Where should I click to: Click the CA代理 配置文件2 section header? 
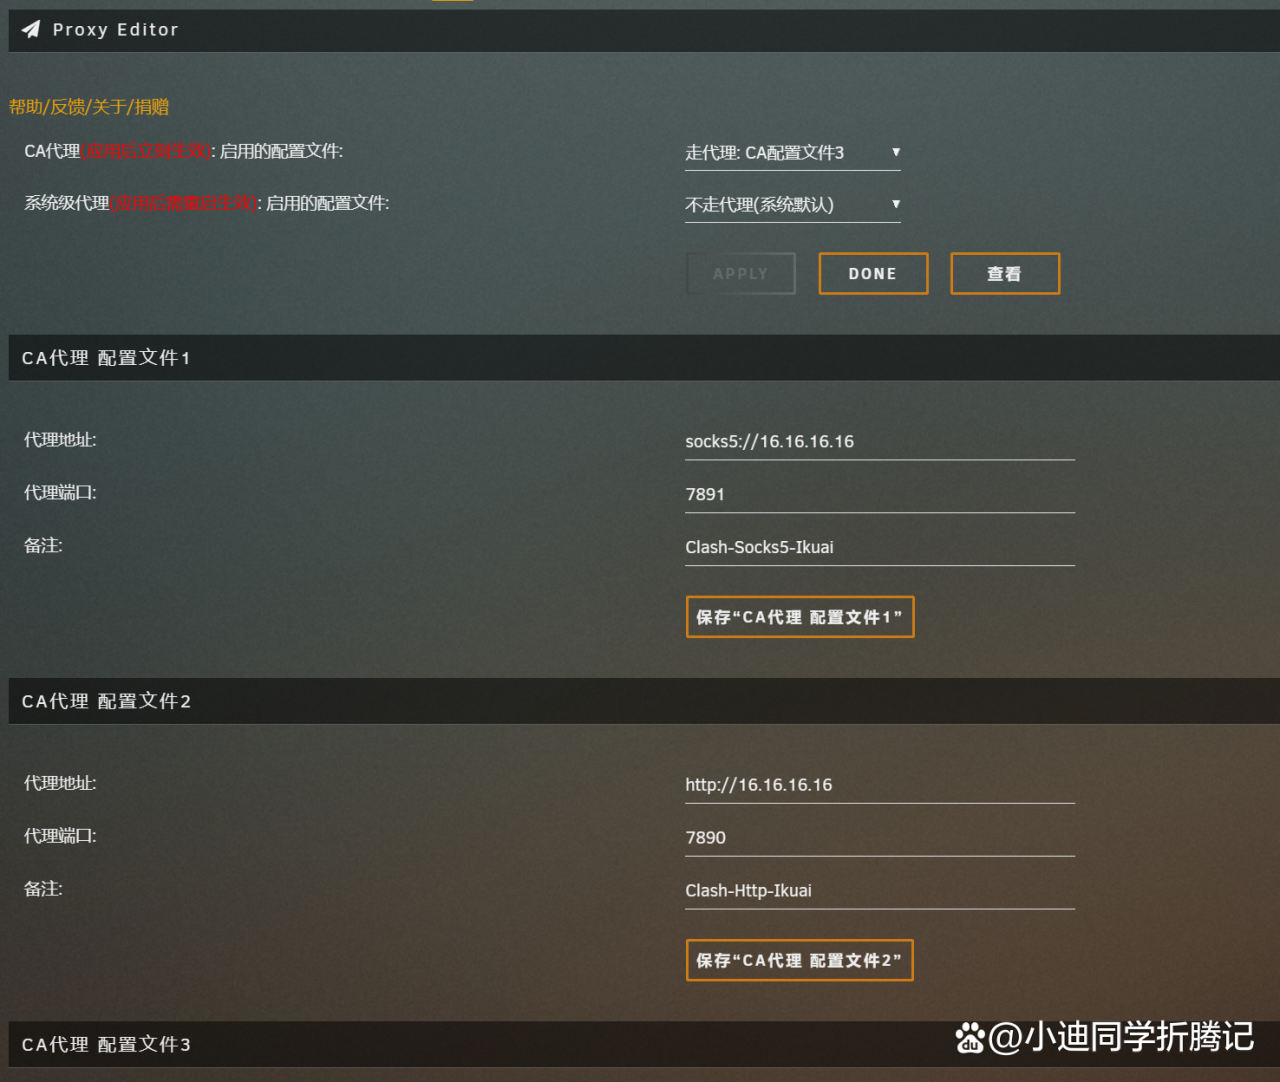644,701
